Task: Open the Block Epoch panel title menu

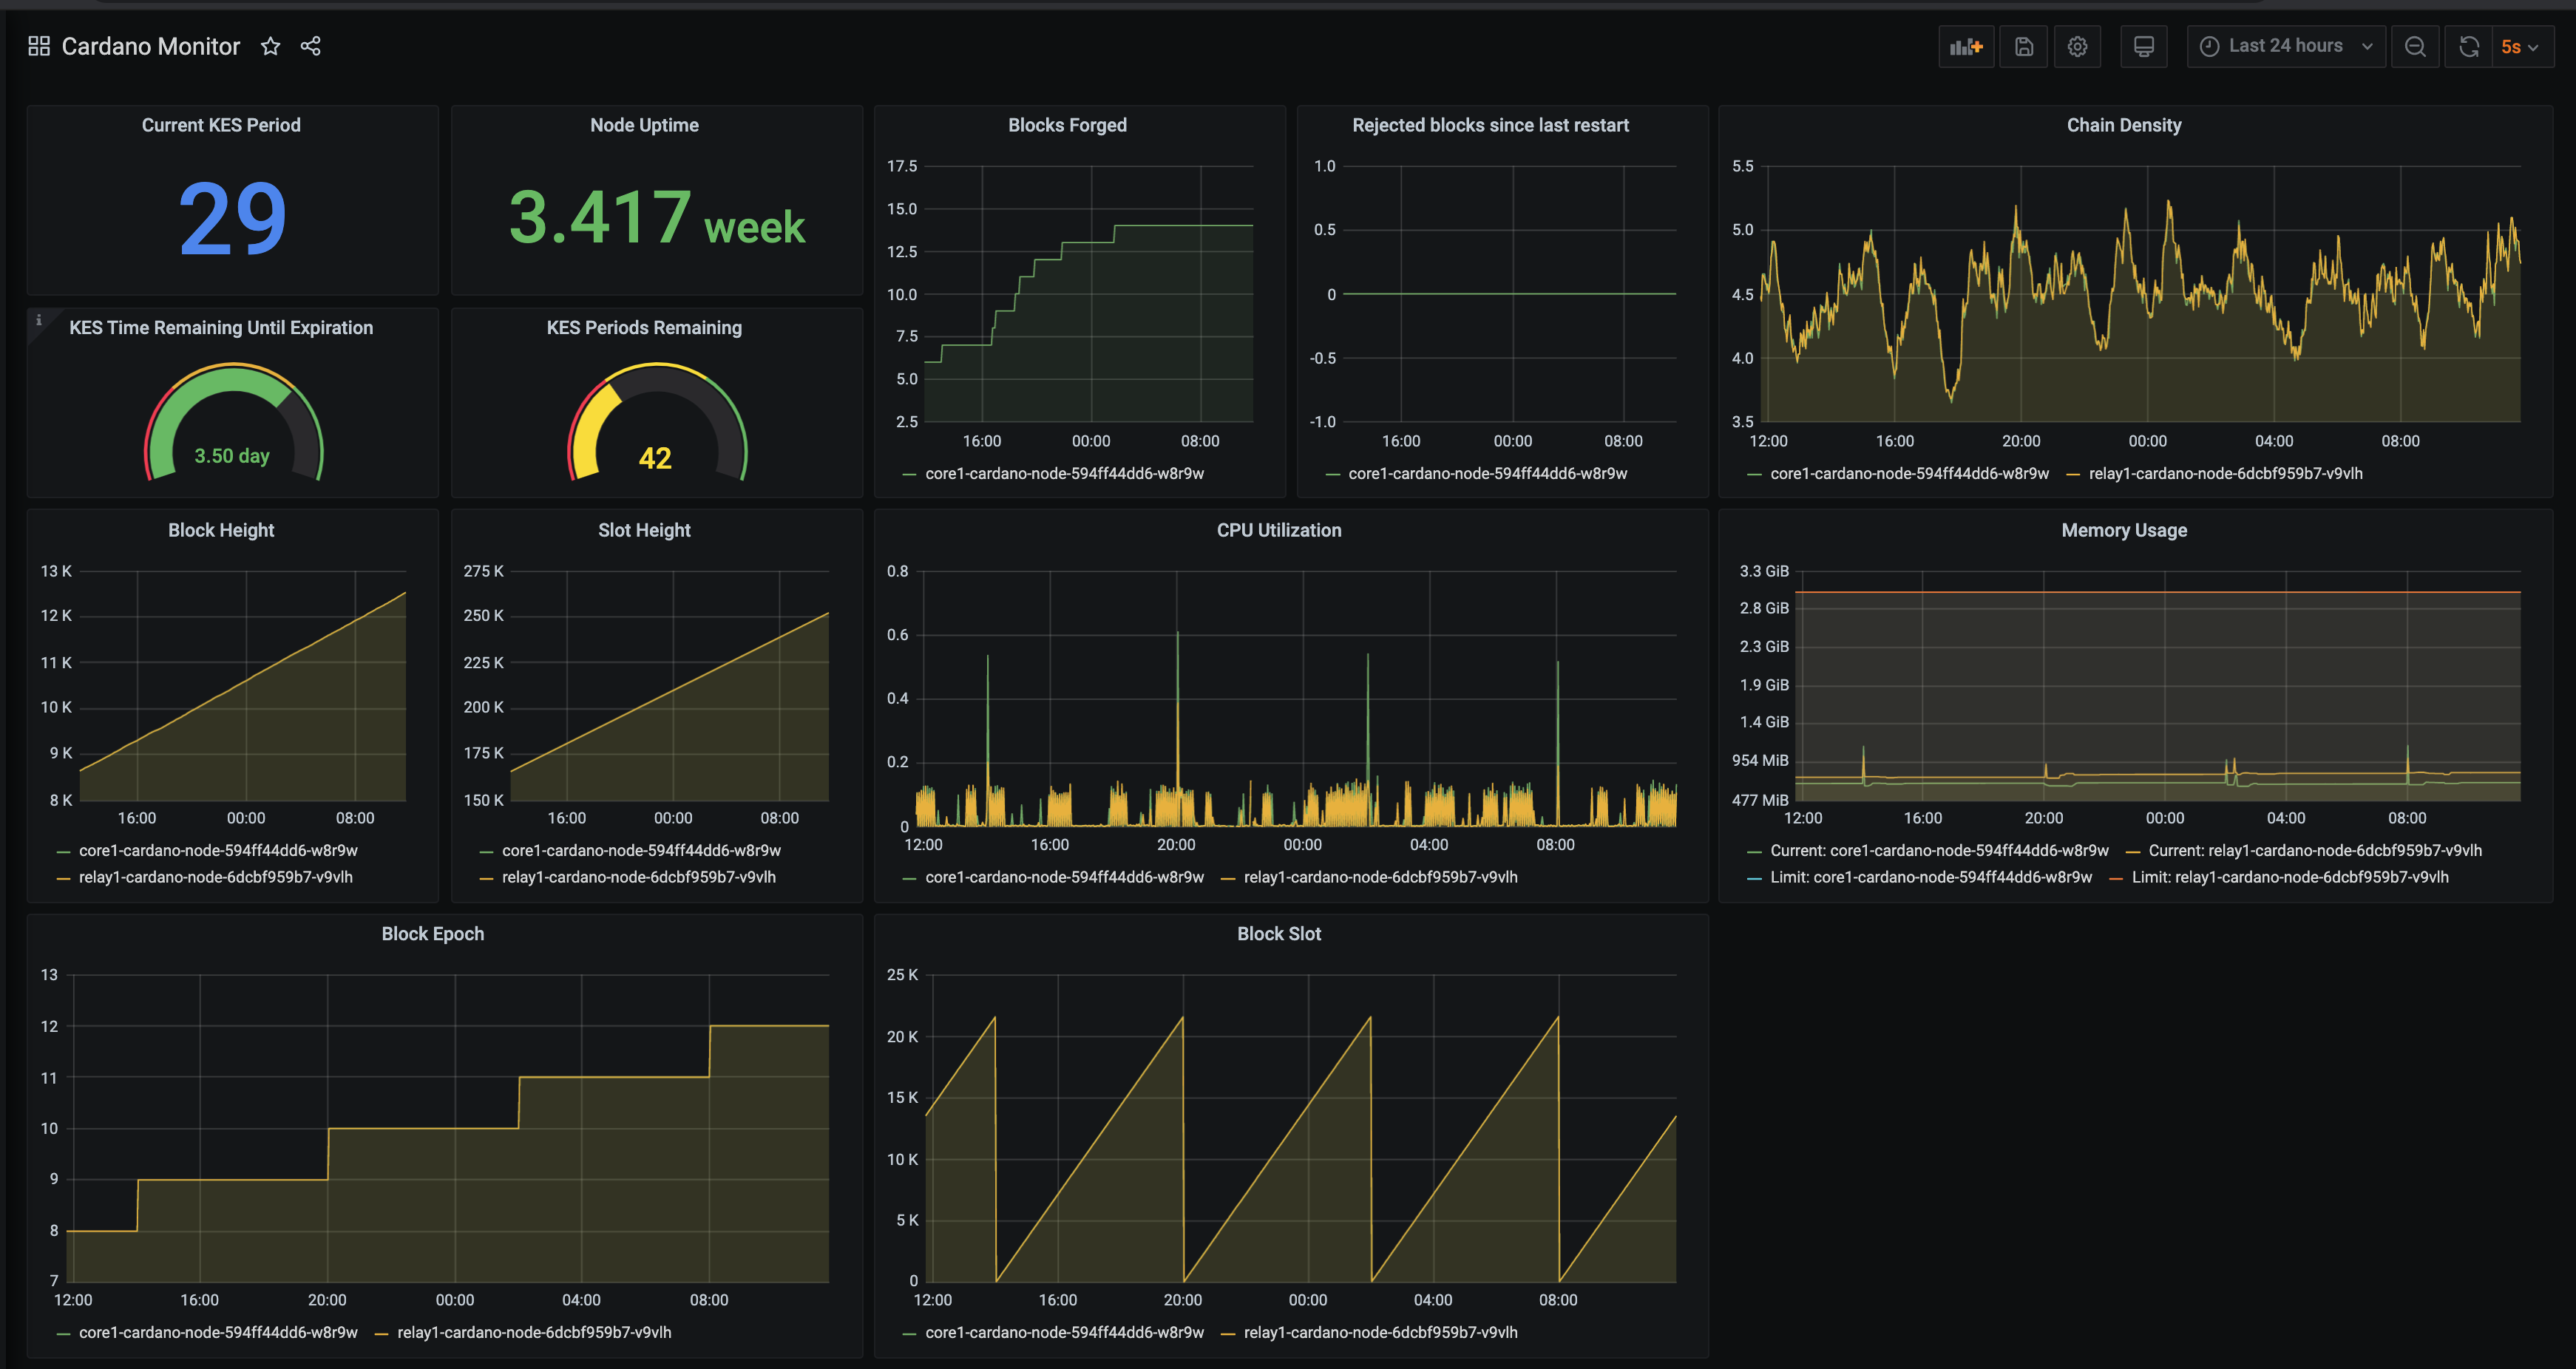Action: tap(433, 934)
